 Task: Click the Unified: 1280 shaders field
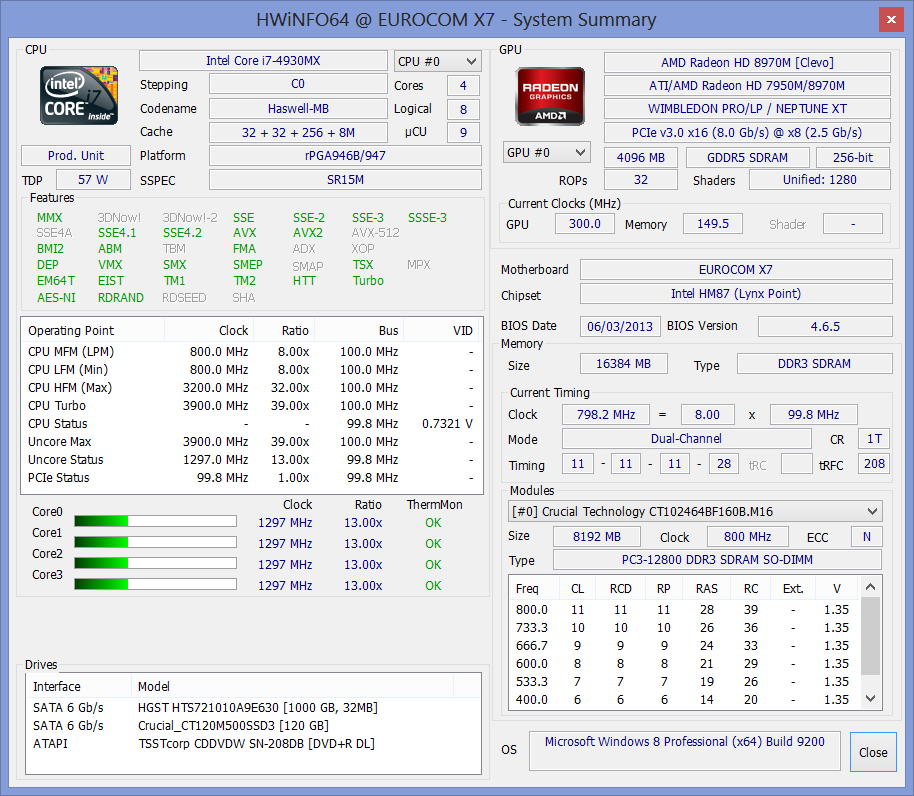[x=820, y=179]
